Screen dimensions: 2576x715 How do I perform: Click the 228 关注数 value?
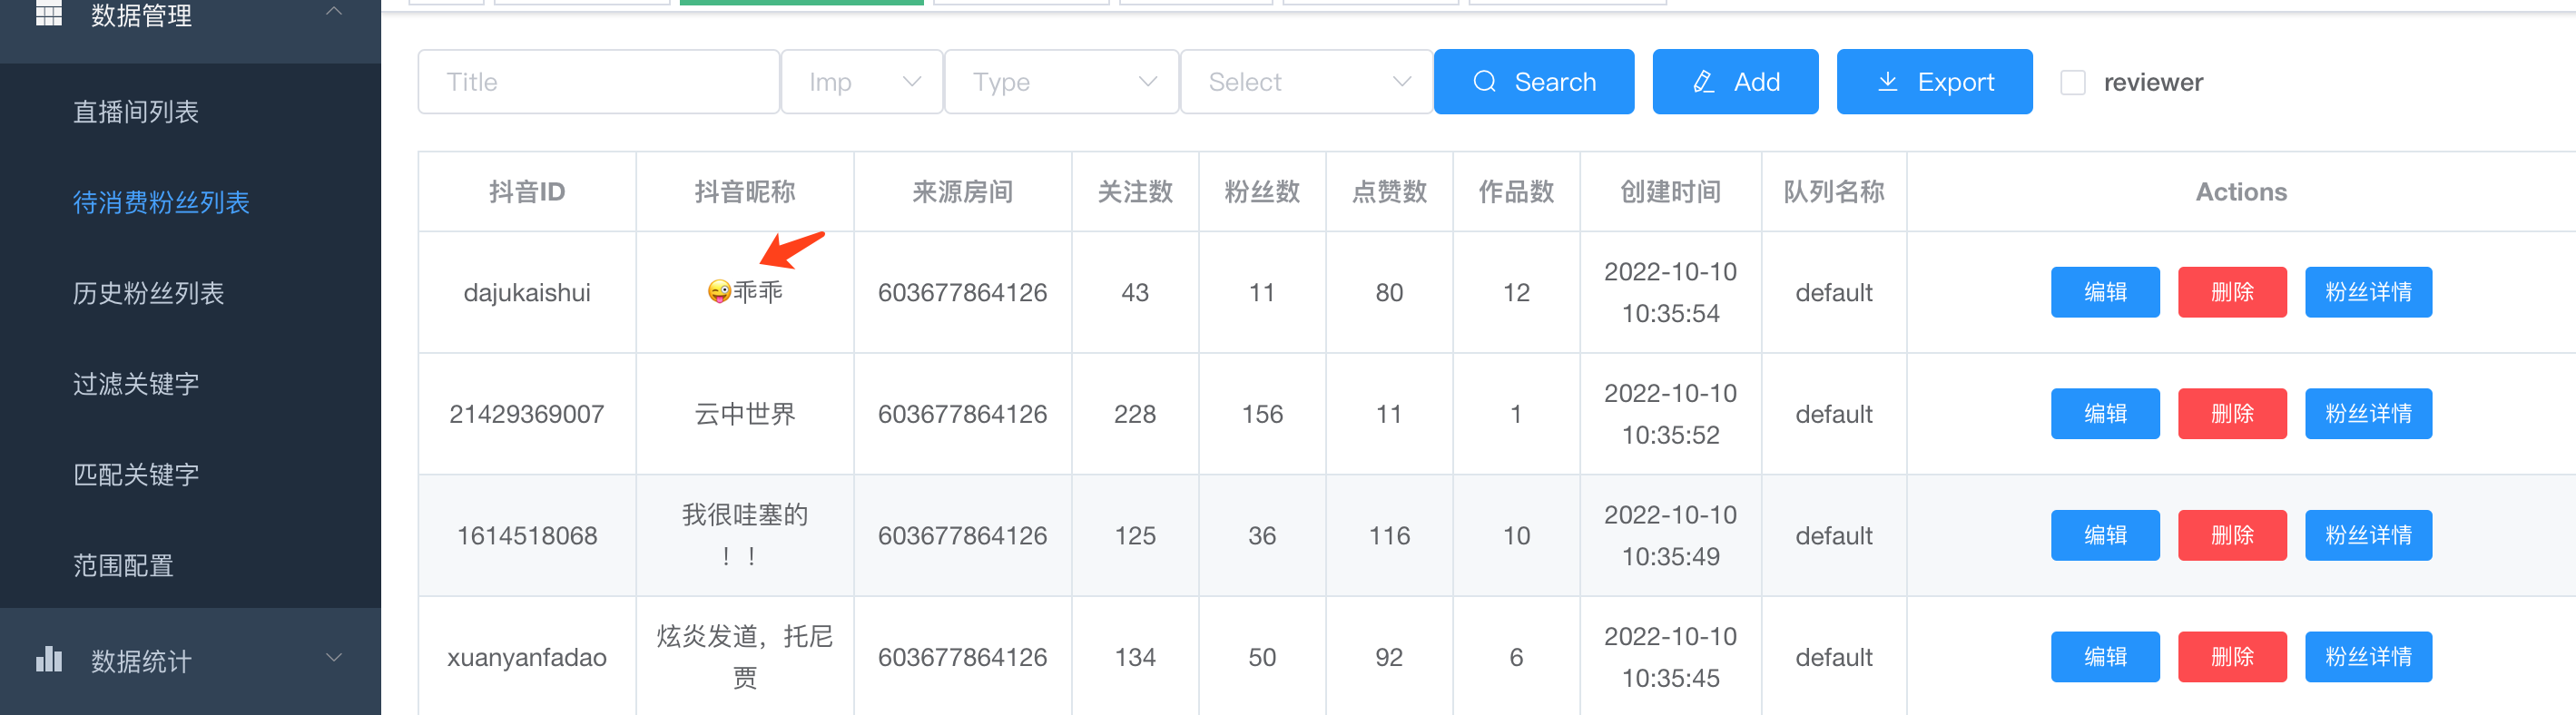(x=1135, y=414)
